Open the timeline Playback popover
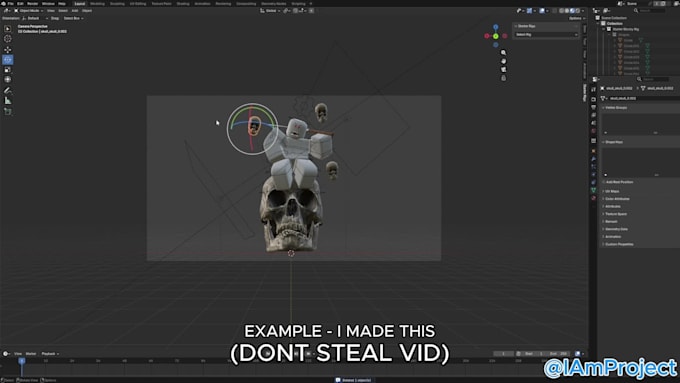 click(x=50, y=354)
